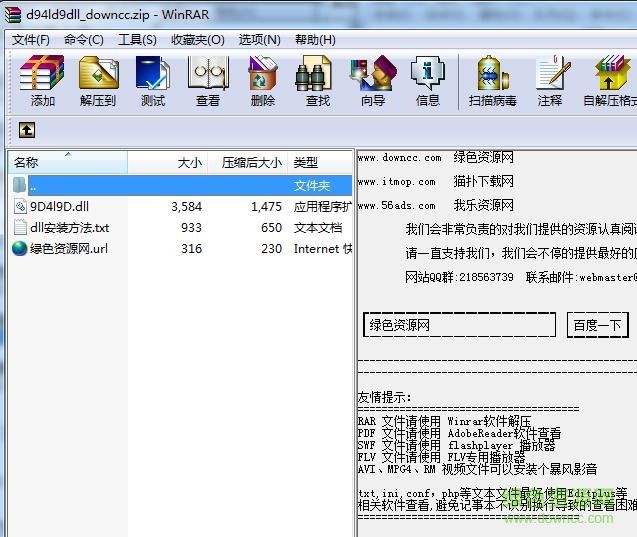Show archive 信息 (Info) icon

tap(428, 73)
